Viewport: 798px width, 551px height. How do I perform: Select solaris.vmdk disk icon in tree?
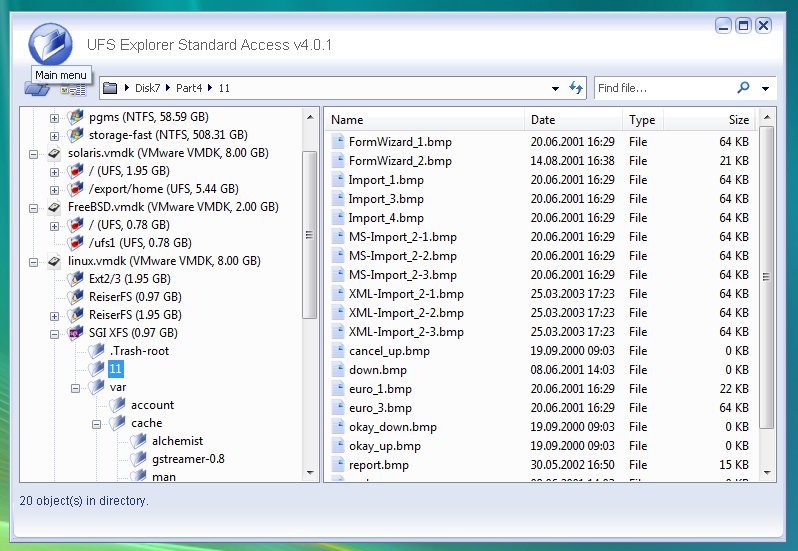pyautogui.click(x=54, y=153)
